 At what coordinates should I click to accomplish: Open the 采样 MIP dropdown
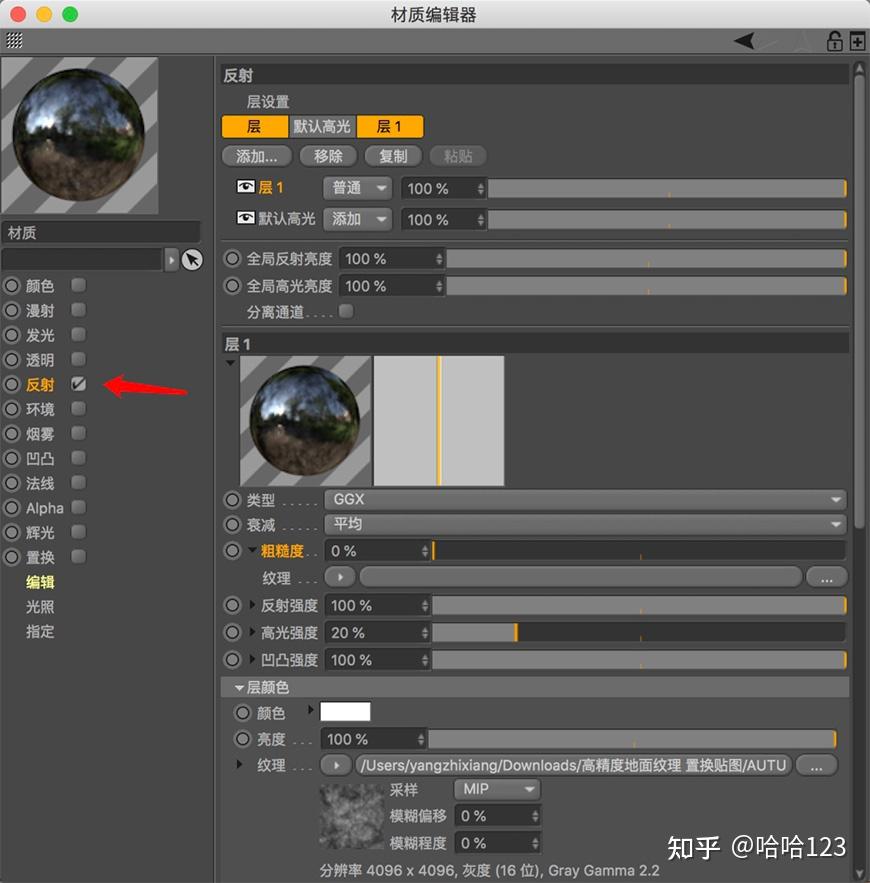496,789
